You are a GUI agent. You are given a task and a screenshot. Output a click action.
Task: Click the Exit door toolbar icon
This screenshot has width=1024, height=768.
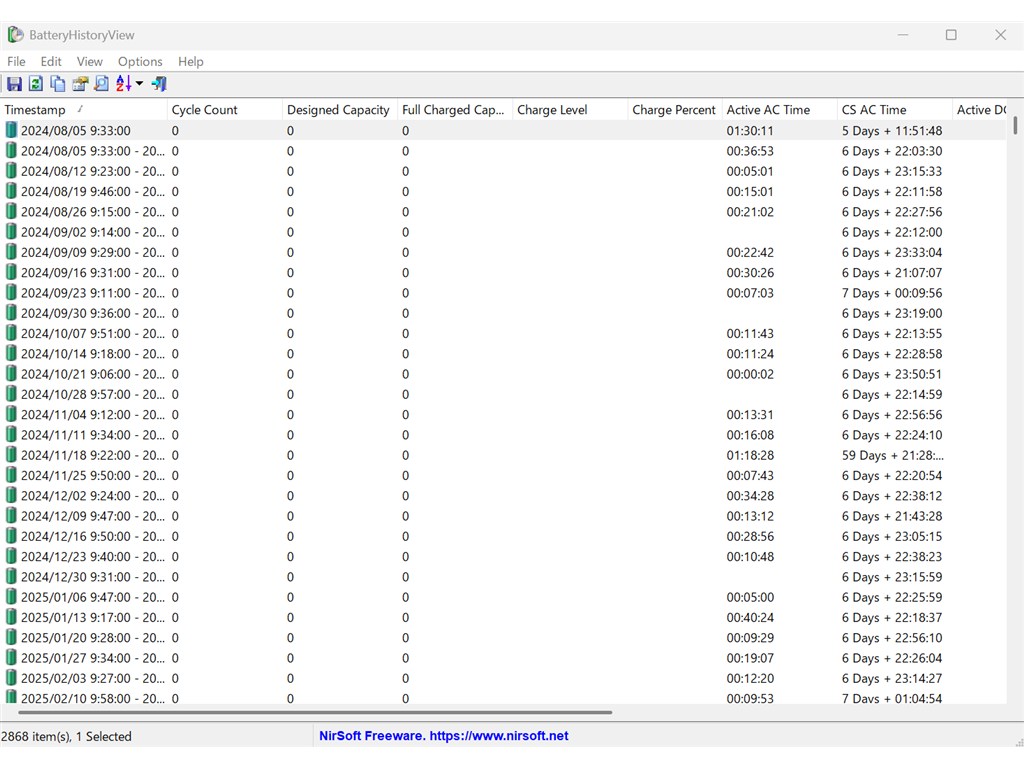159,84
